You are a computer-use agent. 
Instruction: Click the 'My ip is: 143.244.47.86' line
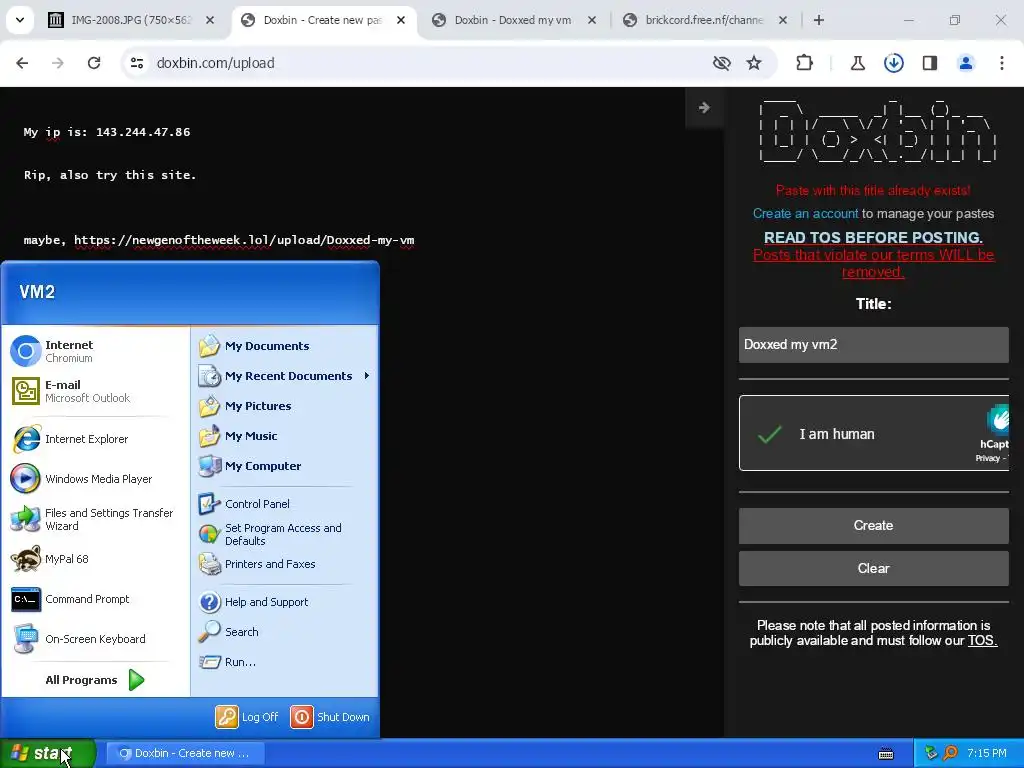point(107,132)
